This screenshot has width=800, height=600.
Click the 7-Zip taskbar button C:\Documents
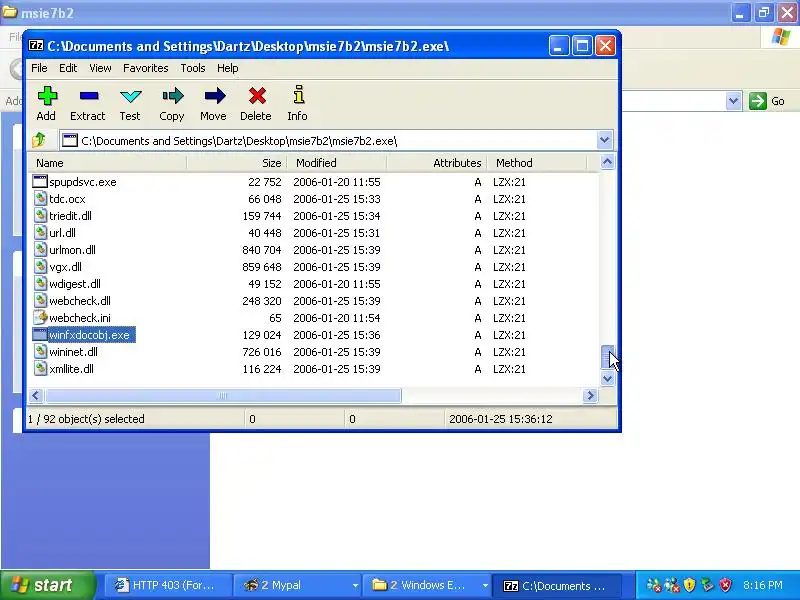point(556,585)
